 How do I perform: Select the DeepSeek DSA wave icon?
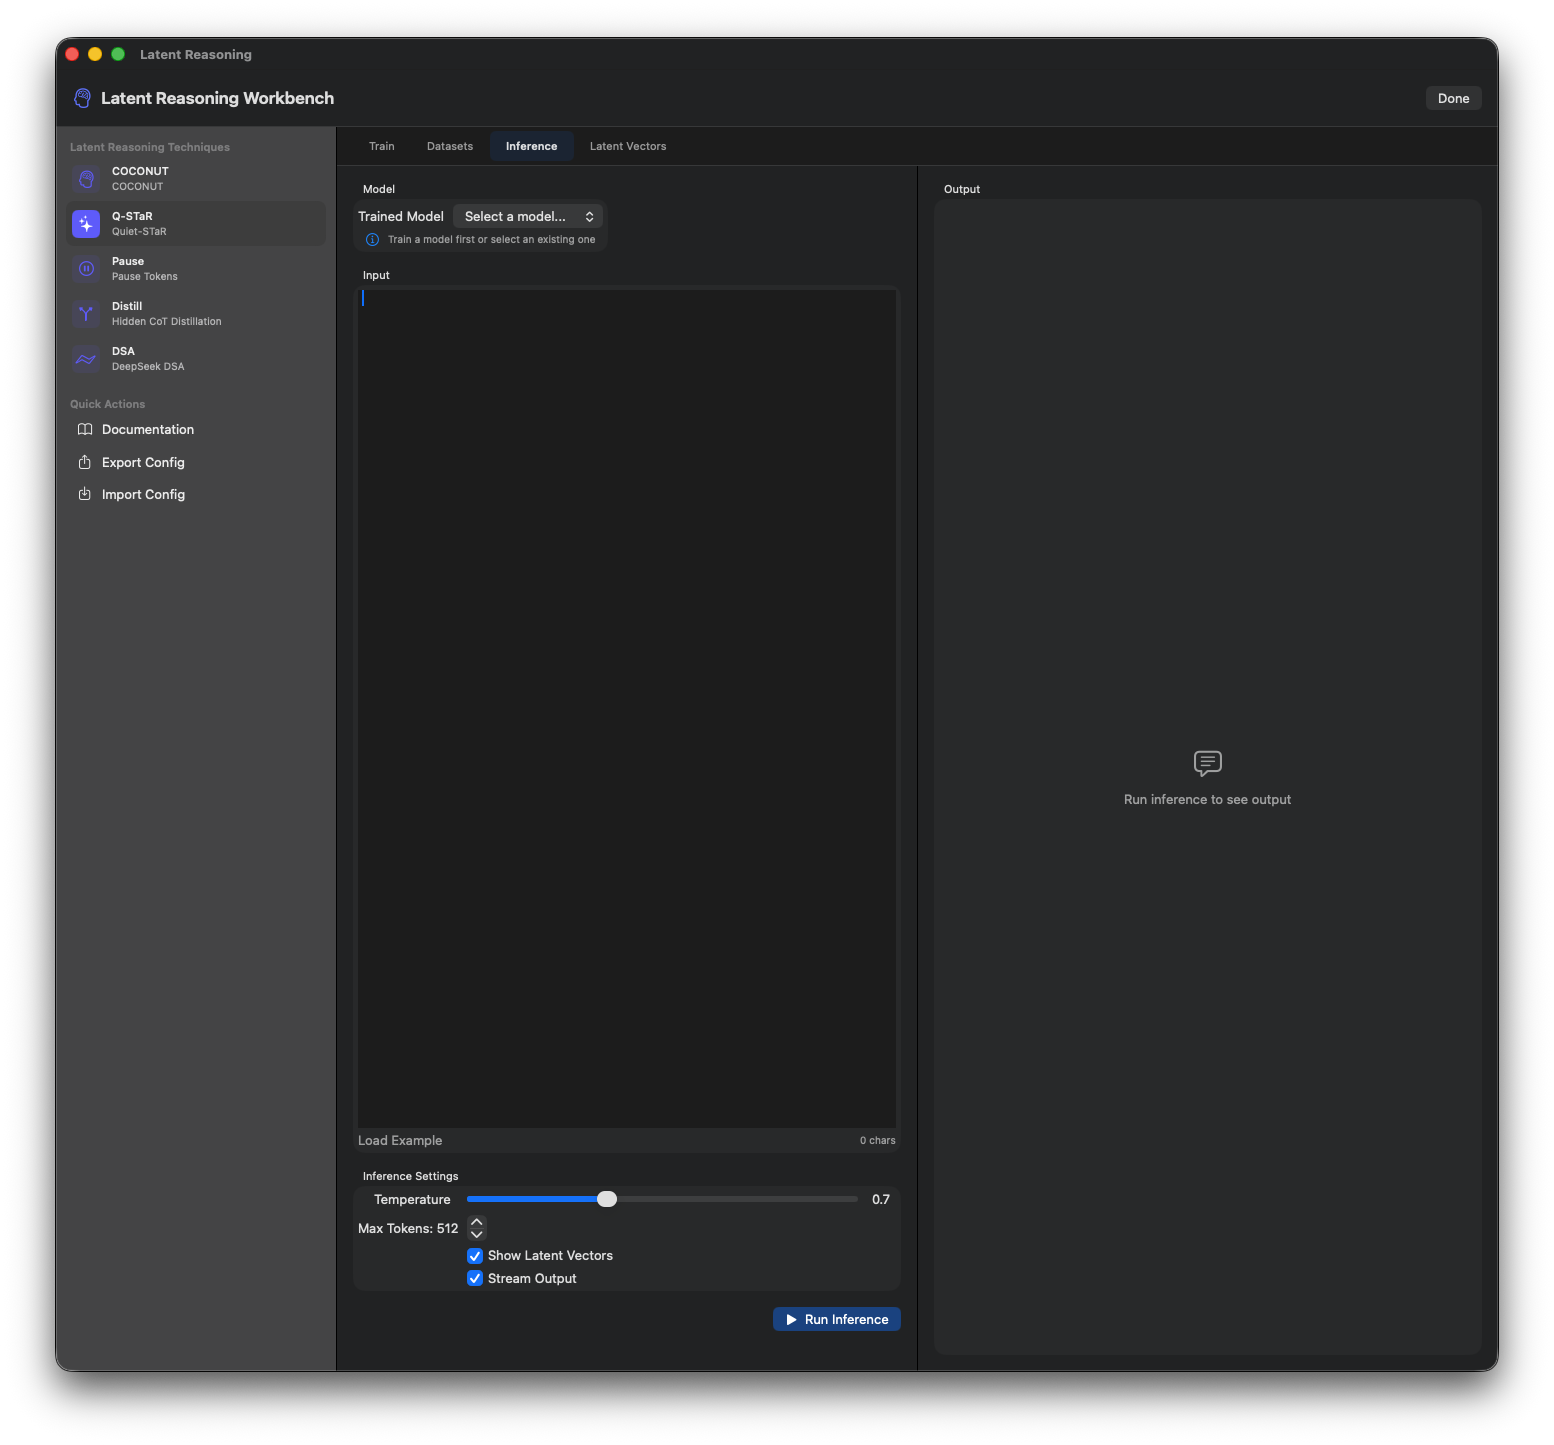coord(85,358)
